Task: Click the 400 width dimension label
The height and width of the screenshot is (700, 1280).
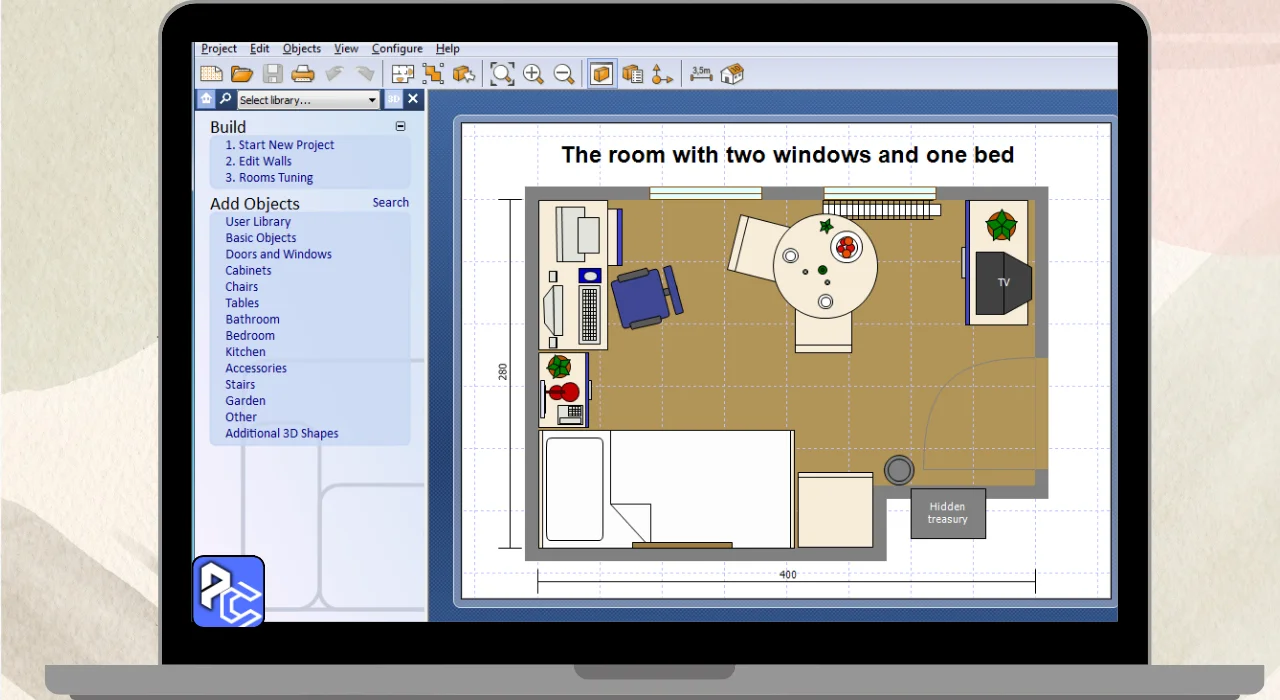Action: pos(788,575)
